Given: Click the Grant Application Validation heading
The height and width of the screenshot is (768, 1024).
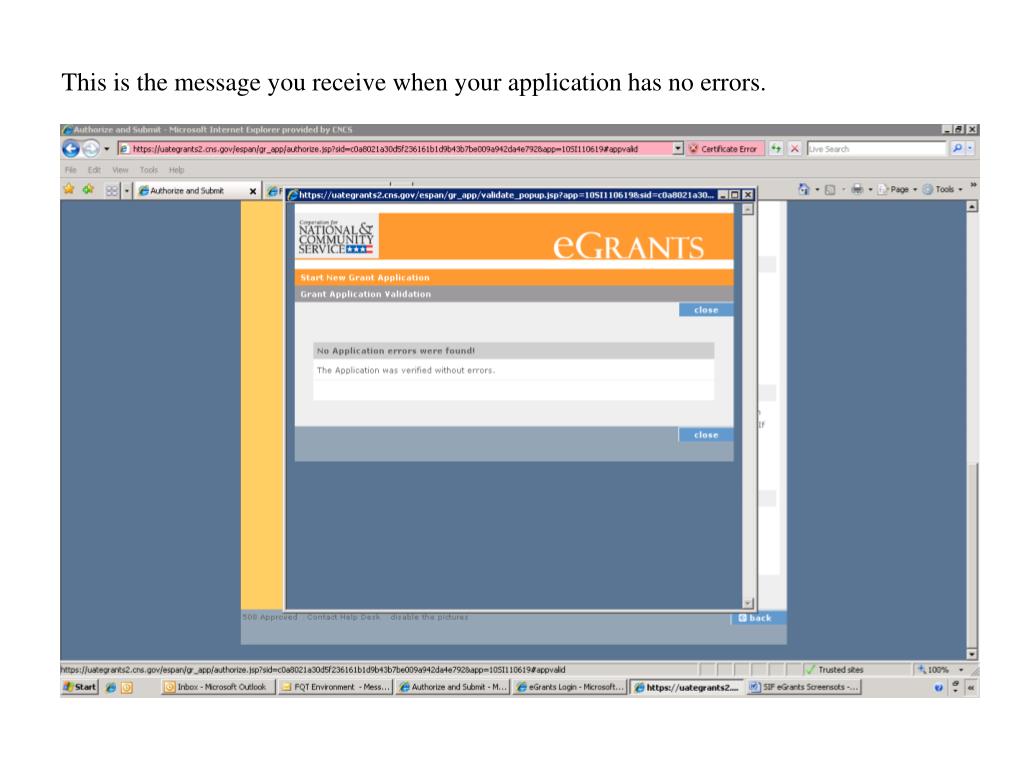Looking at the screenshot, I should coord(366,294).
